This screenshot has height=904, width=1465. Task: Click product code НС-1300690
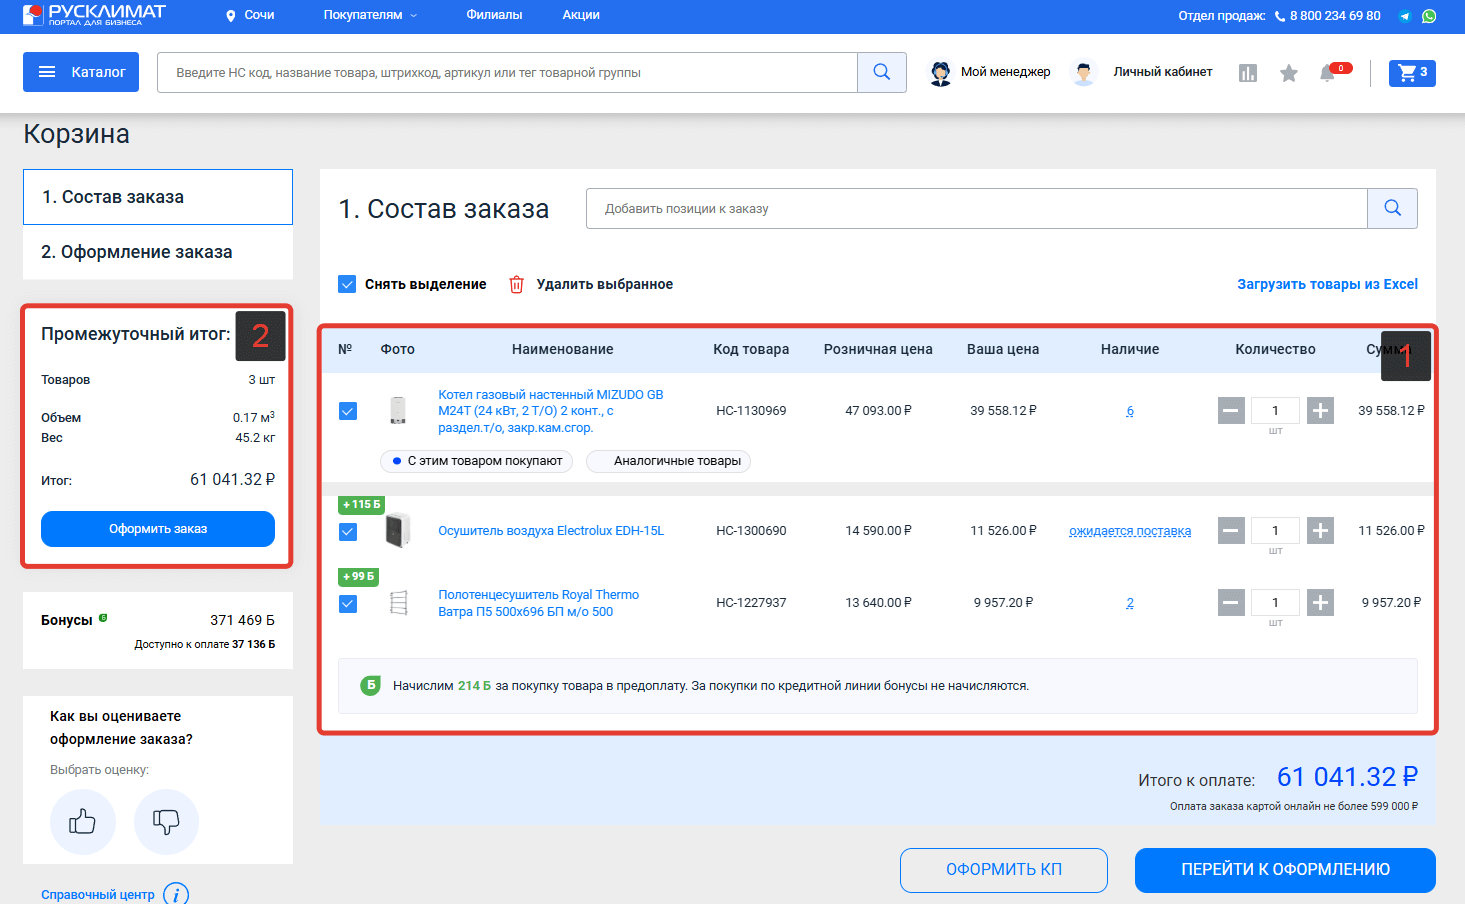tap(751, 531)
